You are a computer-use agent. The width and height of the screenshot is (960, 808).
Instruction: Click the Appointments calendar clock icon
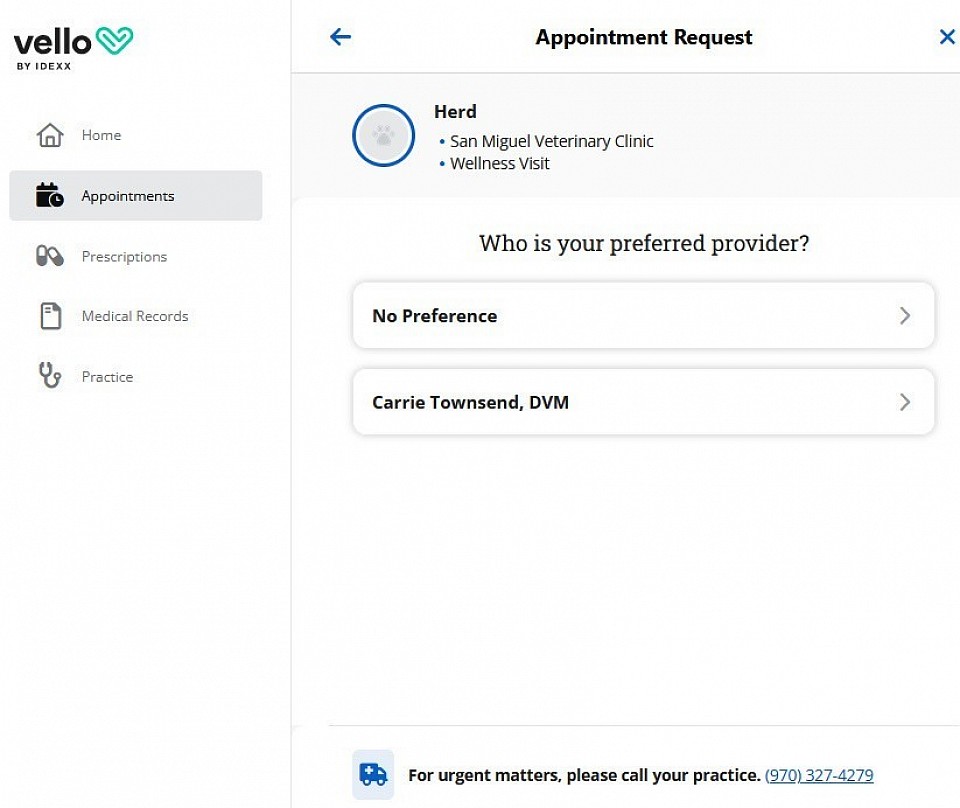50,195
